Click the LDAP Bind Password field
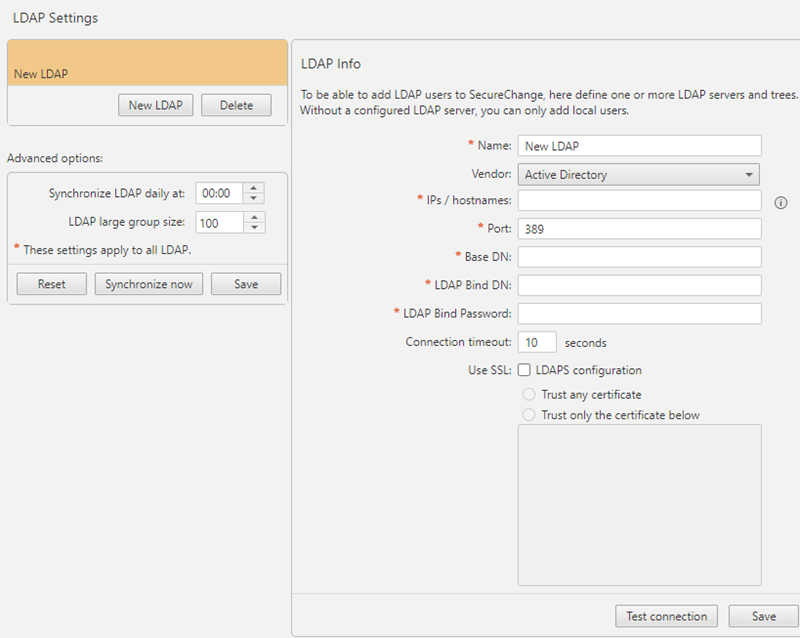Screen dimensions: 800x638 (639, 313)
